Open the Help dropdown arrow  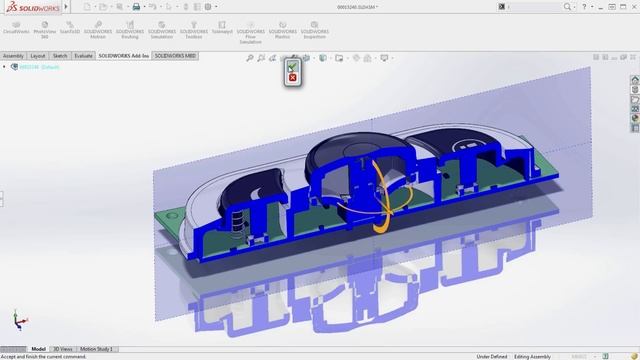click(592, 7)
